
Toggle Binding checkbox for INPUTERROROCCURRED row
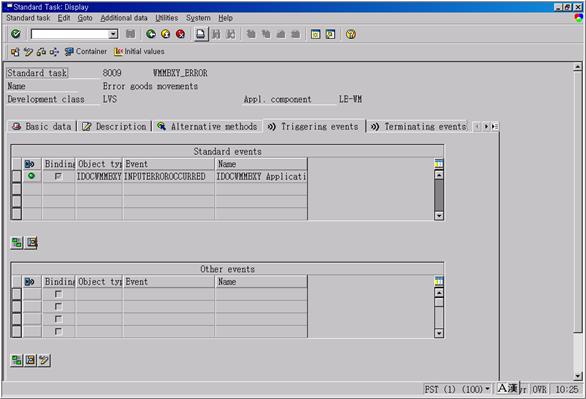tap(58, 176)
